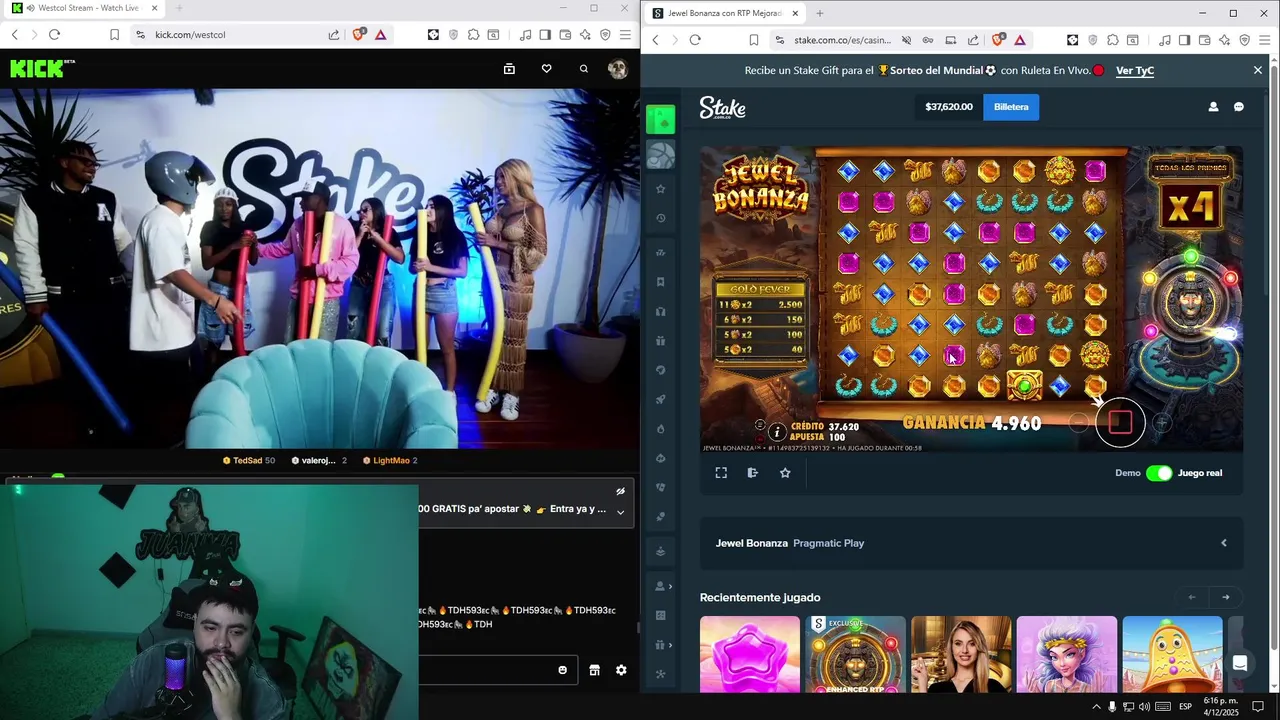Click the Kick logo
1280x720 pixels.
42,69
